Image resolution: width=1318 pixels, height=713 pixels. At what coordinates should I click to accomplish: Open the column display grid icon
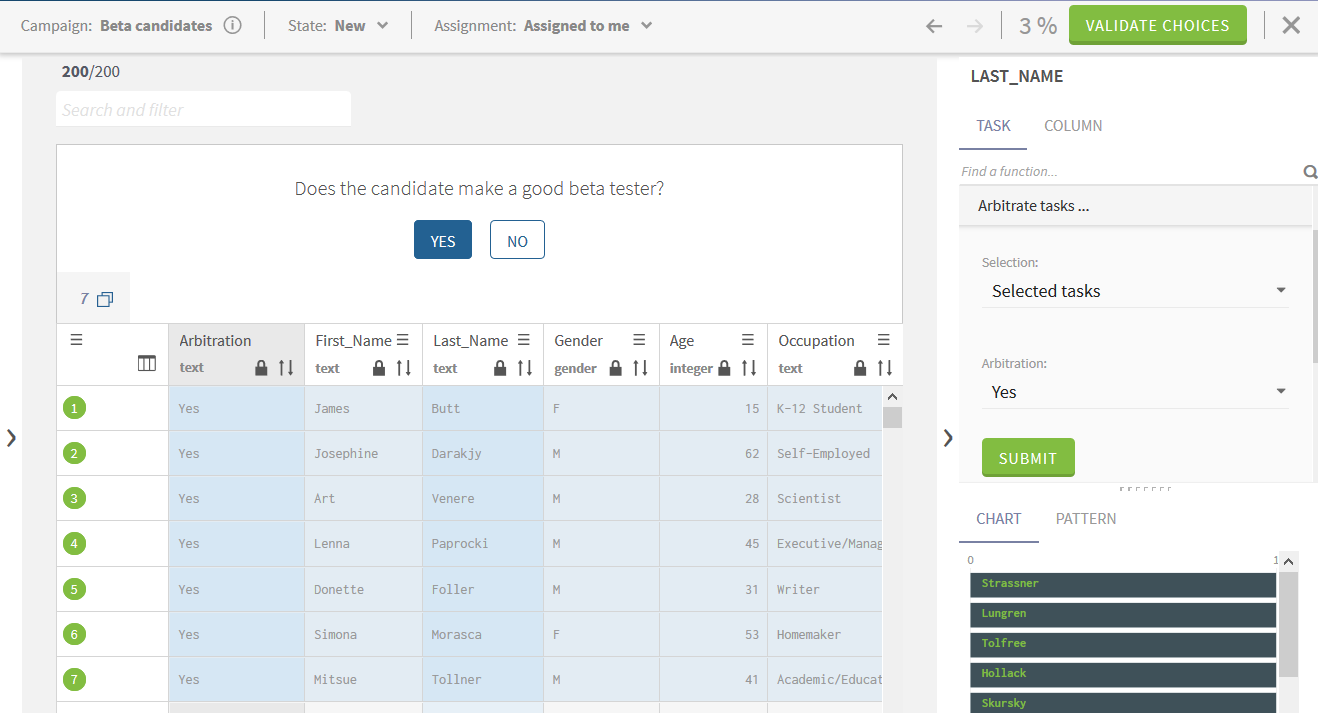tap(147, 364)
